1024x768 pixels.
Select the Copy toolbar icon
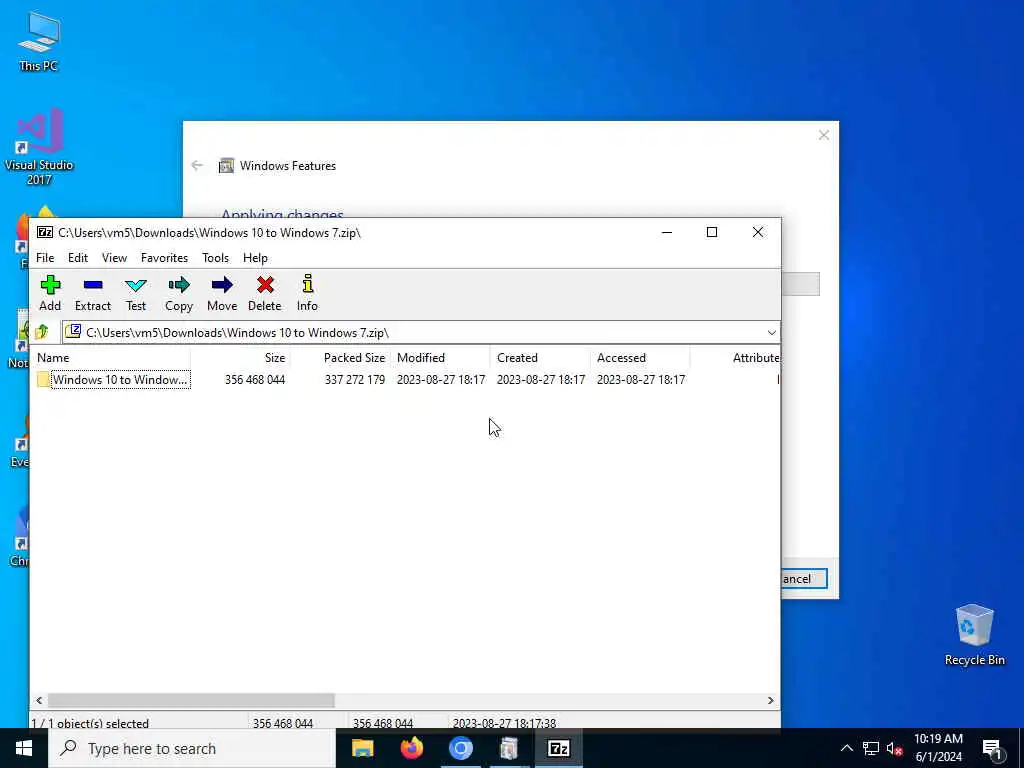coord(178,285)
